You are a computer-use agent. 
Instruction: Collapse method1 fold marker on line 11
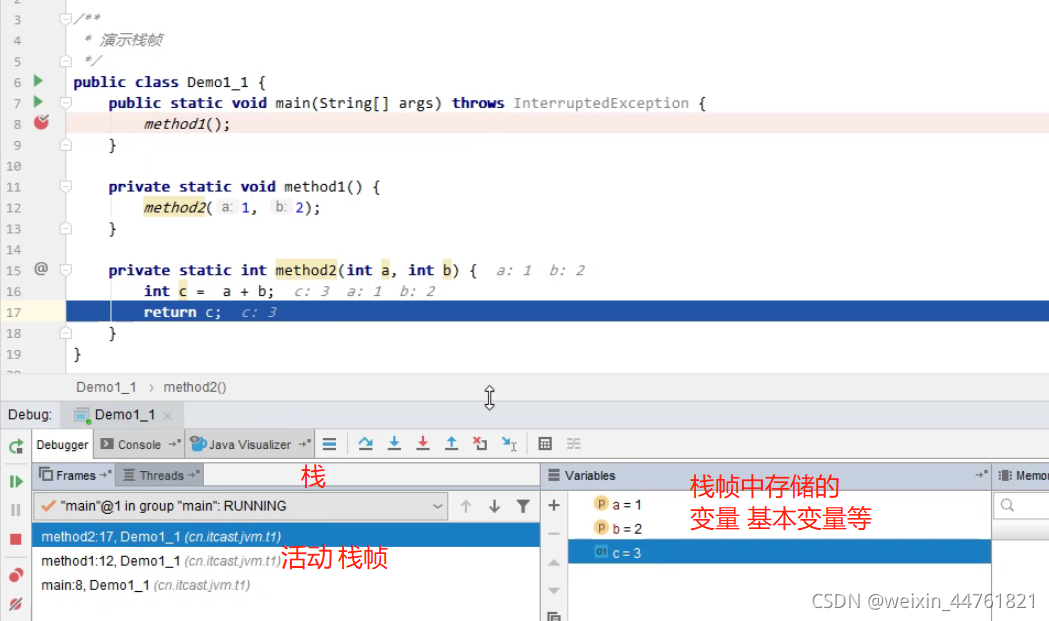tap(66, 186)
